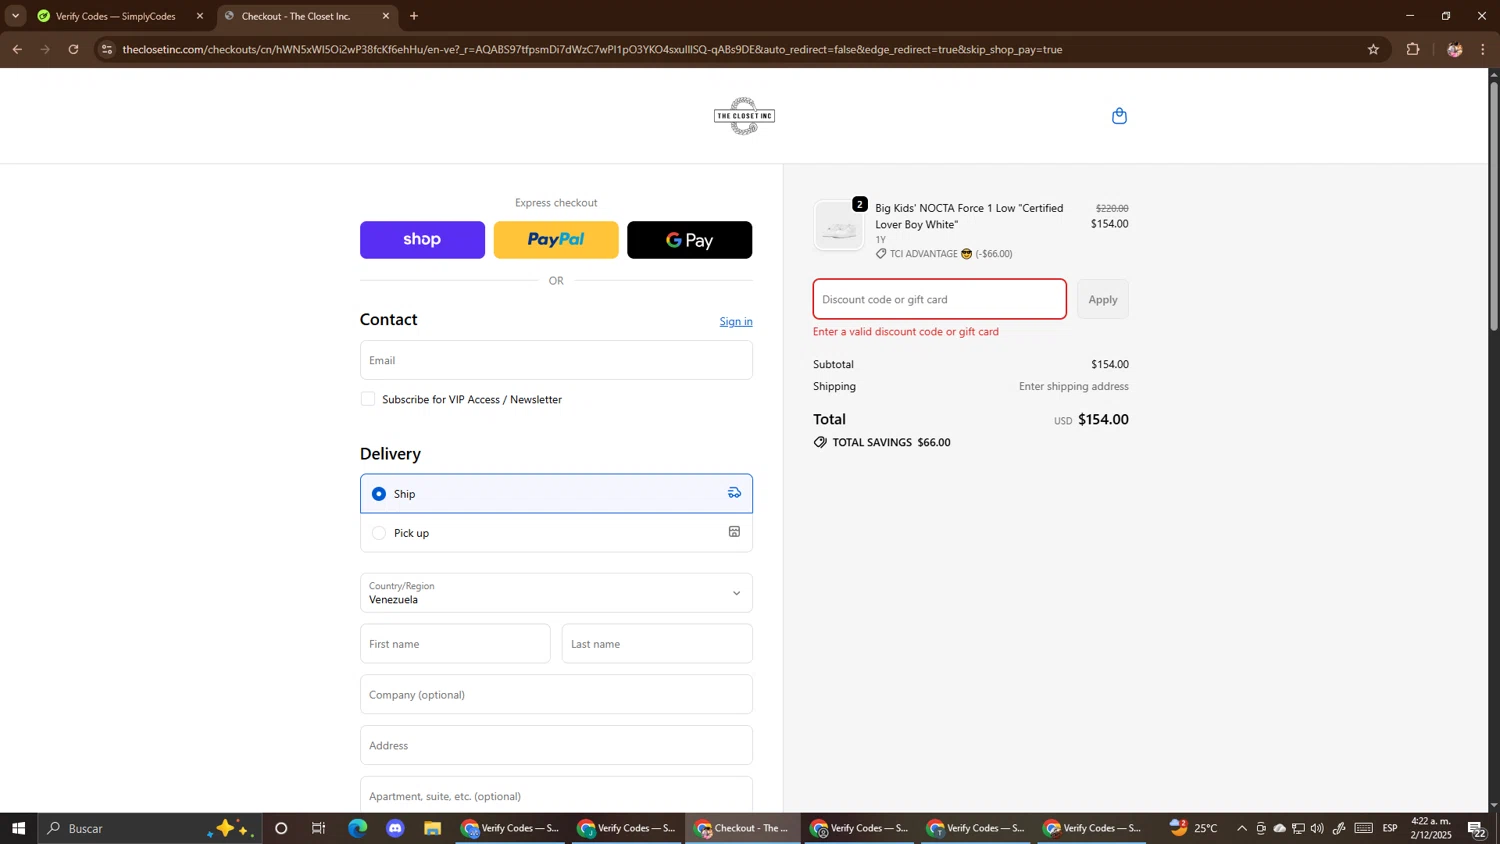Open the volume speaker icon
The image size is (1500, 844).
(1317, 828)
